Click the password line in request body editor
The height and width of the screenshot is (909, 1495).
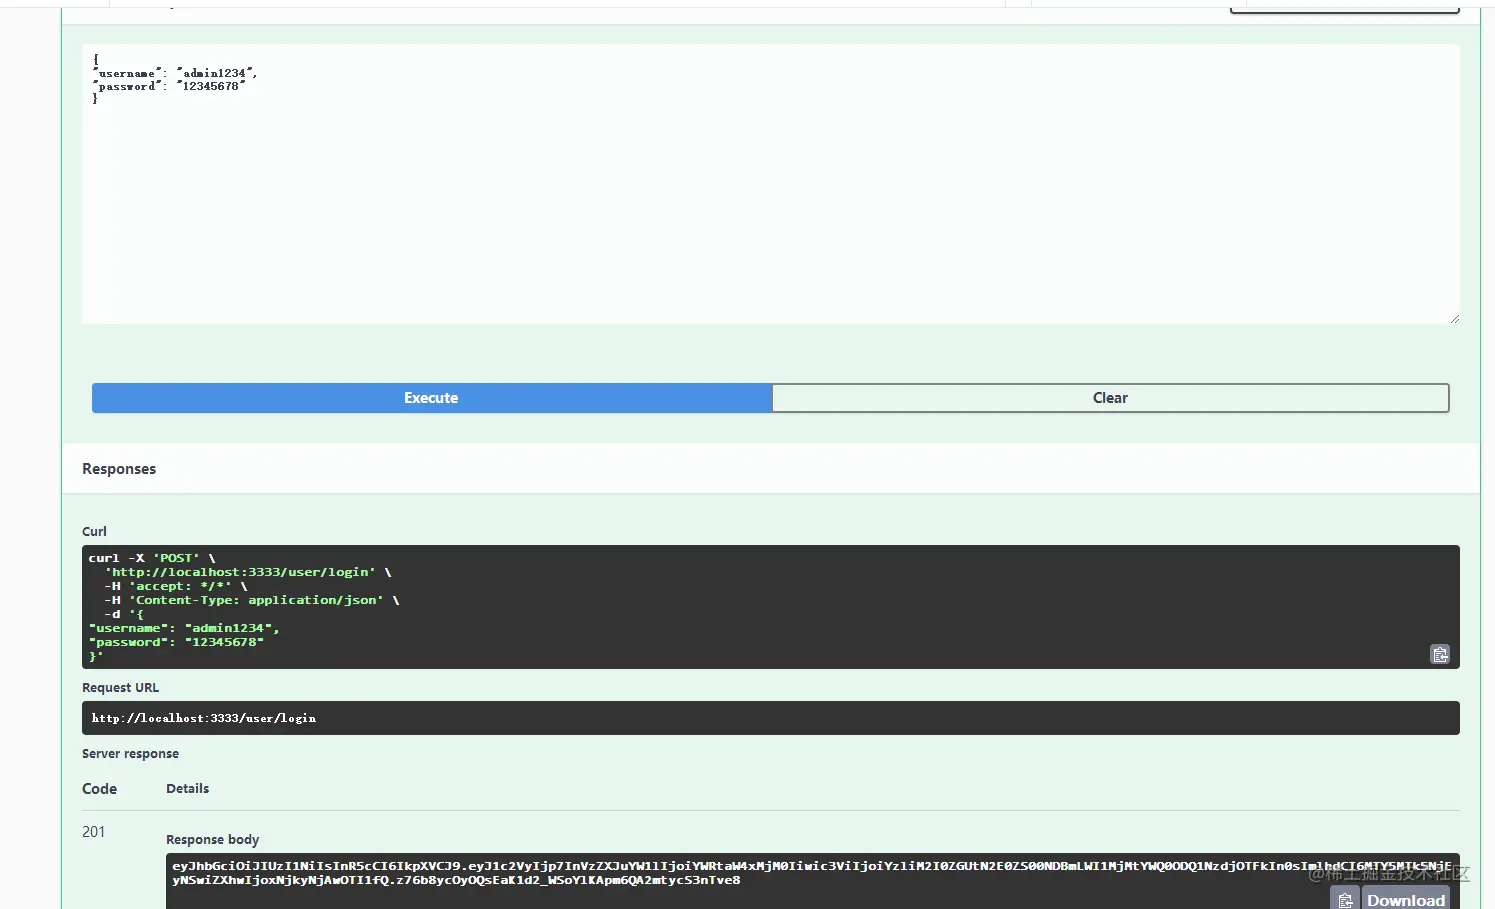coord(169,86)
